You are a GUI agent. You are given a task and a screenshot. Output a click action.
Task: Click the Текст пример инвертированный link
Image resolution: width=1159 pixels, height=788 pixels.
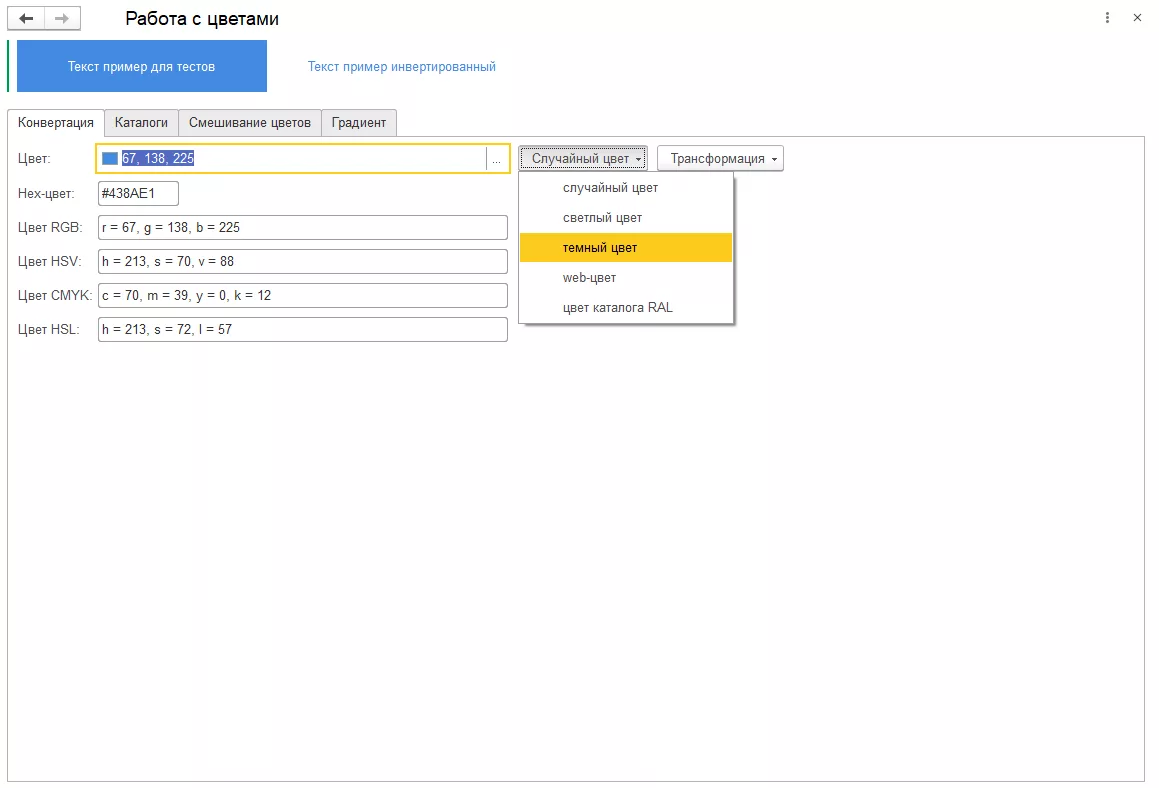click(401, 67)
